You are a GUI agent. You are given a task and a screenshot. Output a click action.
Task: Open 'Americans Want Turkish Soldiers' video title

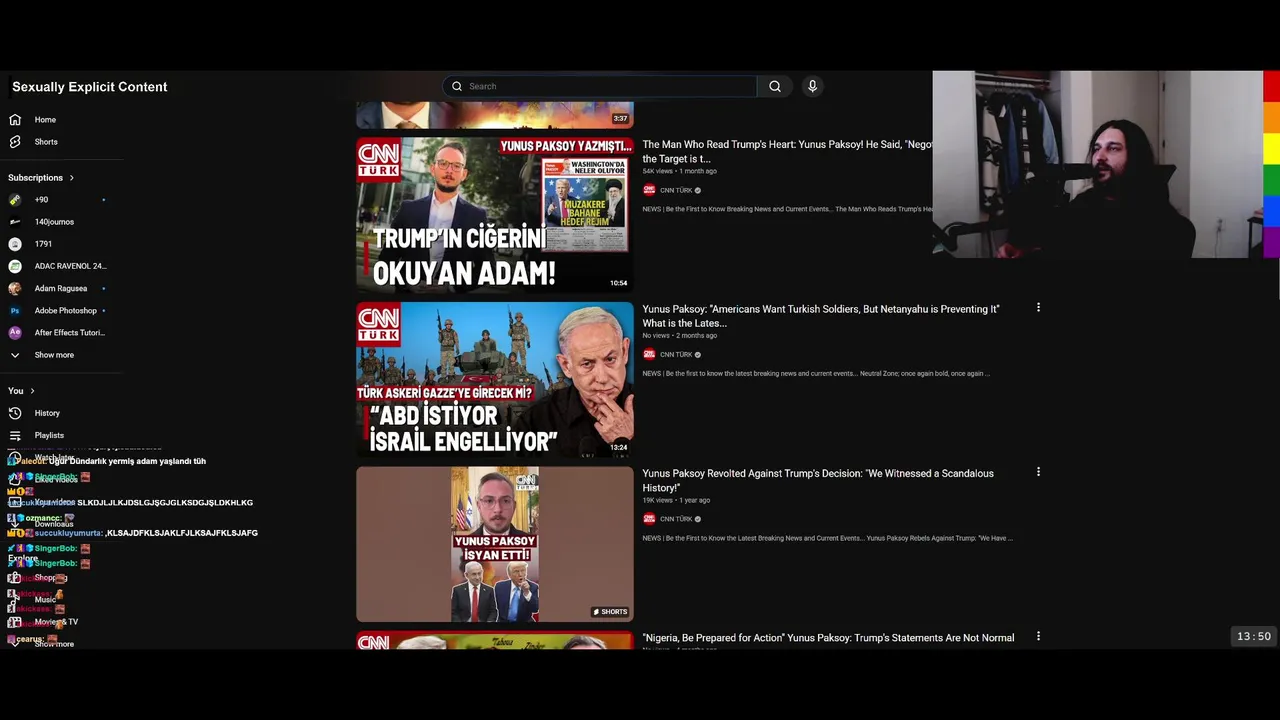coord(821,316)
